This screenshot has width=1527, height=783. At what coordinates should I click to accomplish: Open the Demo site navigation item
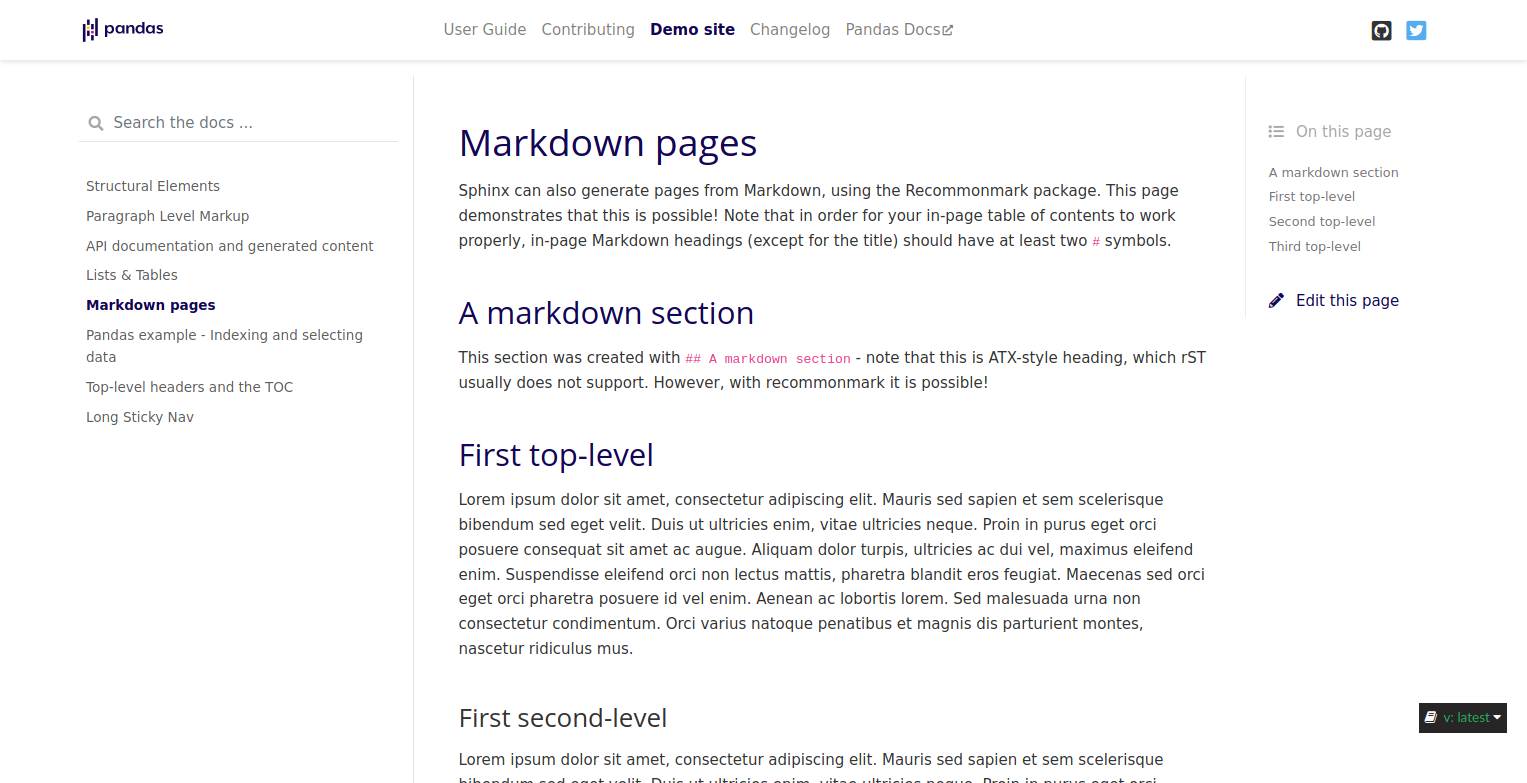coord(692,29)
